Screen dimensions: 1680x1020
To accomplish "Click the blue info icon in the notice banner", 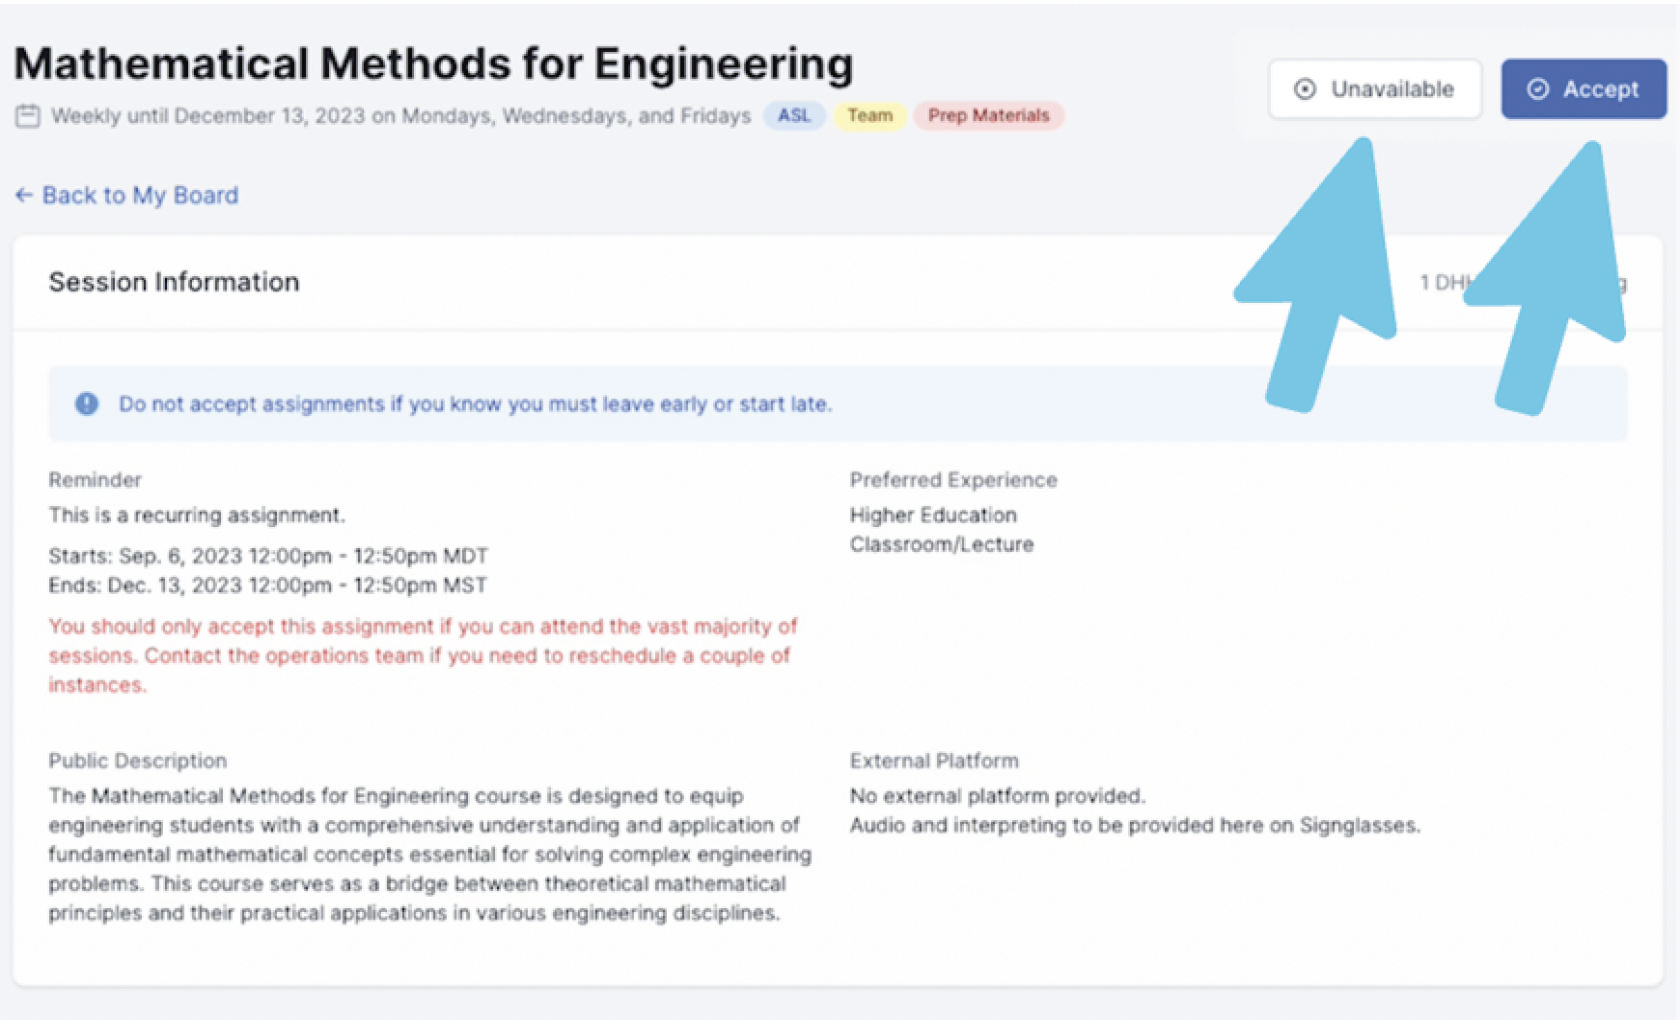I will click(87, 404).
